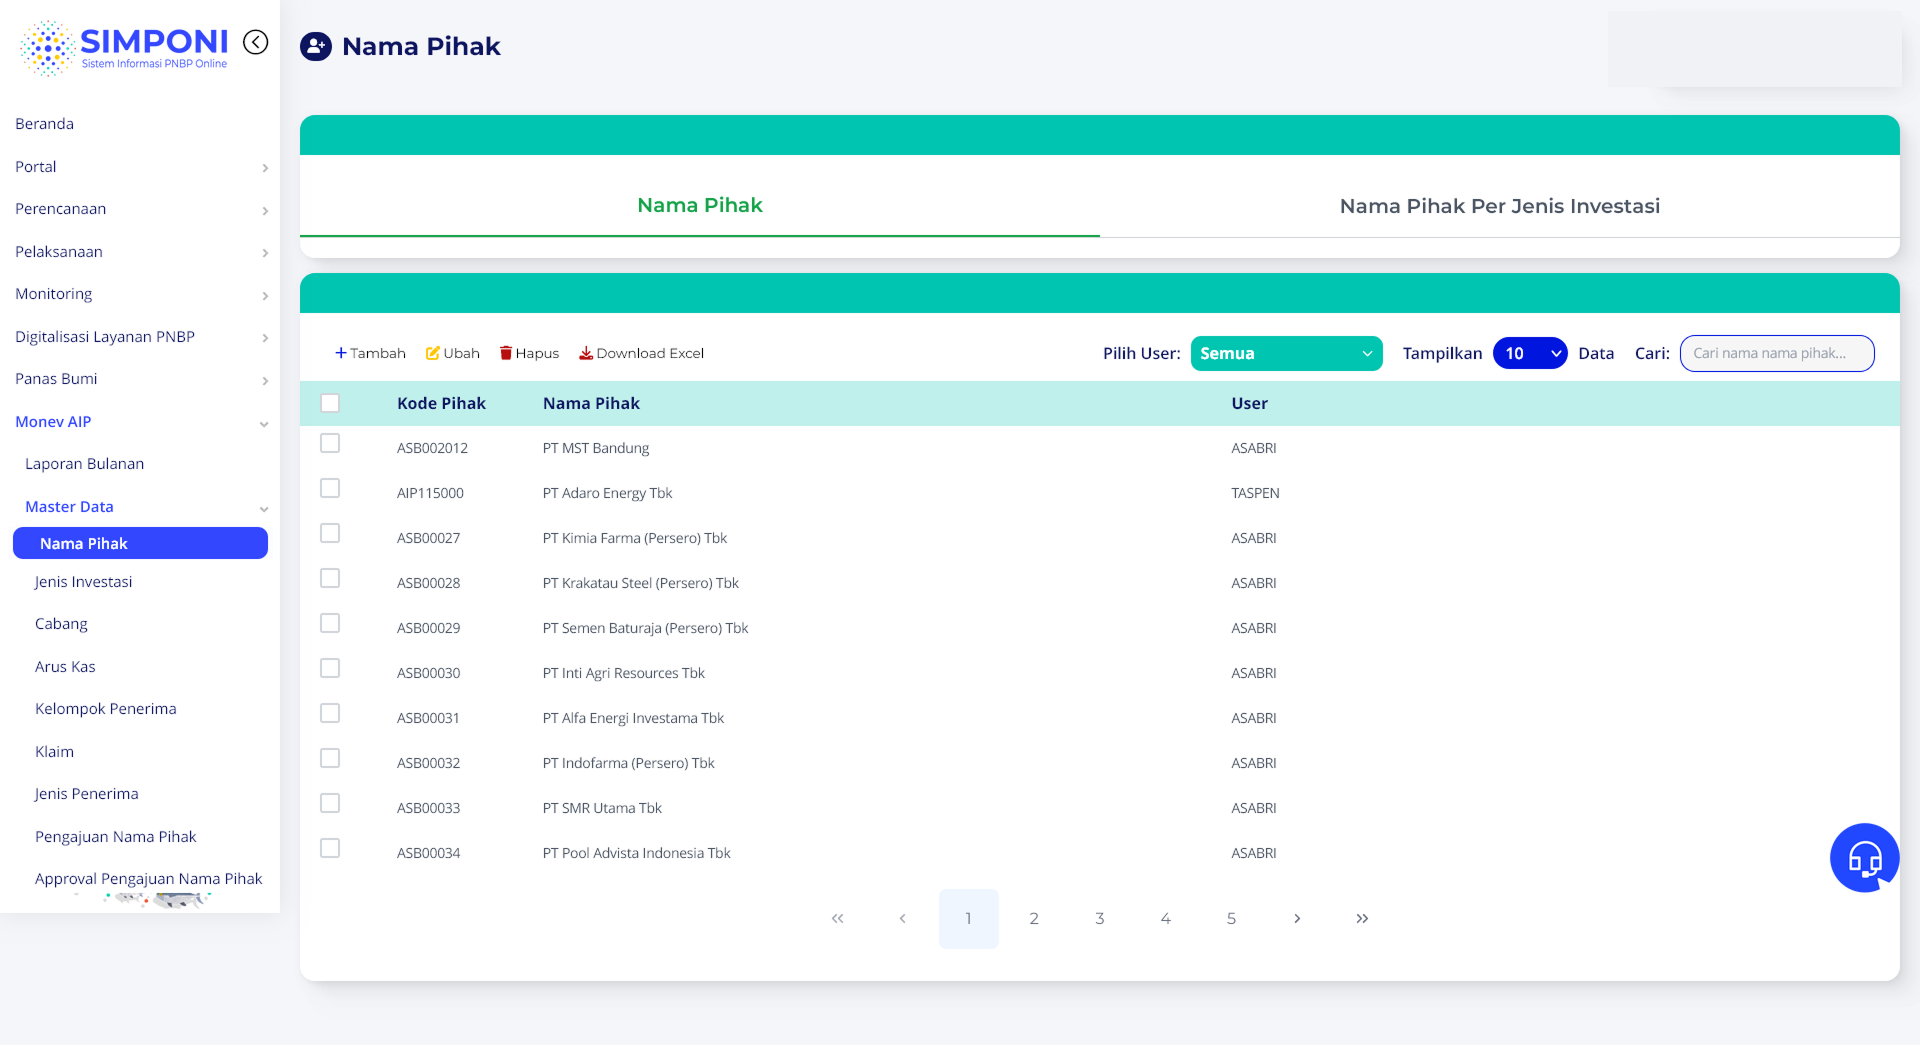
Task: Expand the Digitalisasi Layanan PNBP chevron
Action: (265, 338)
